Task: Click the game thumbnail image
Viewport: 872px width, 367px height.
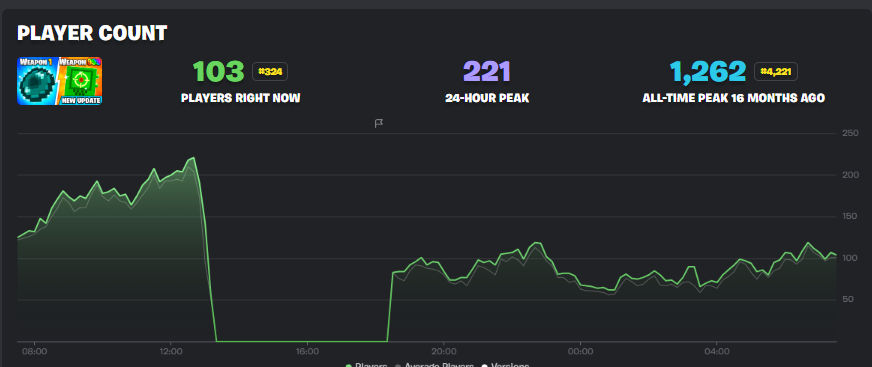Action: point(60,81)
